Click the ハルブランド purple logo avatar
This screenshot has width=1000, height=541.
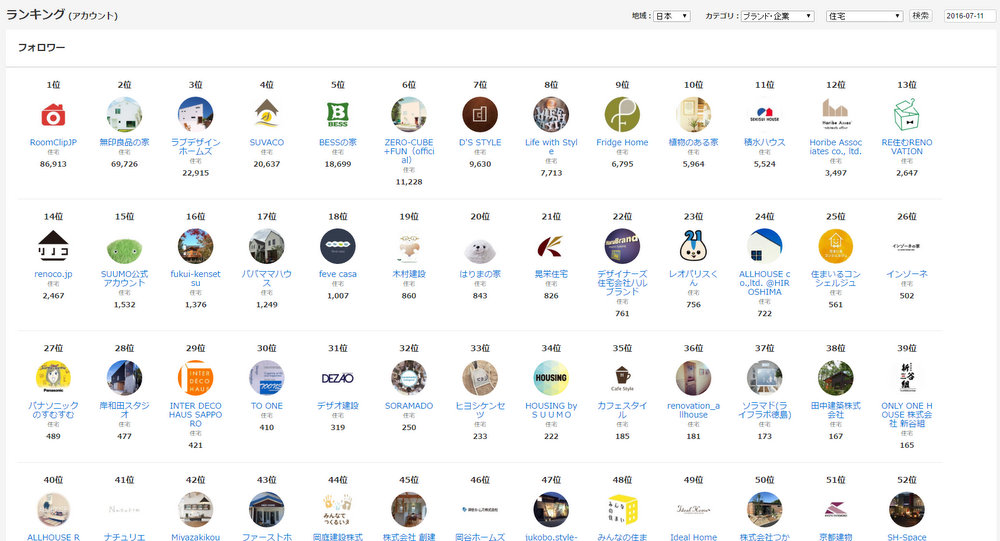622,246
